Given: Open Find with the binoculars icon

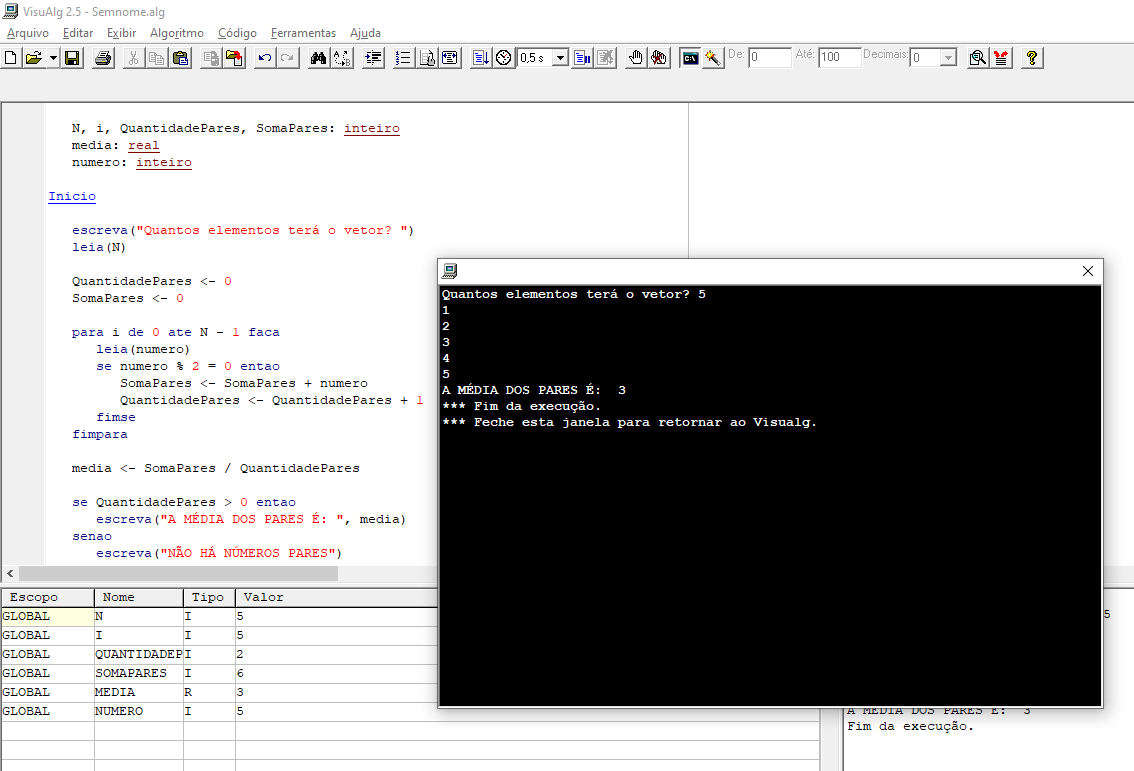Looking at the screenshot, I should (318, 58).
